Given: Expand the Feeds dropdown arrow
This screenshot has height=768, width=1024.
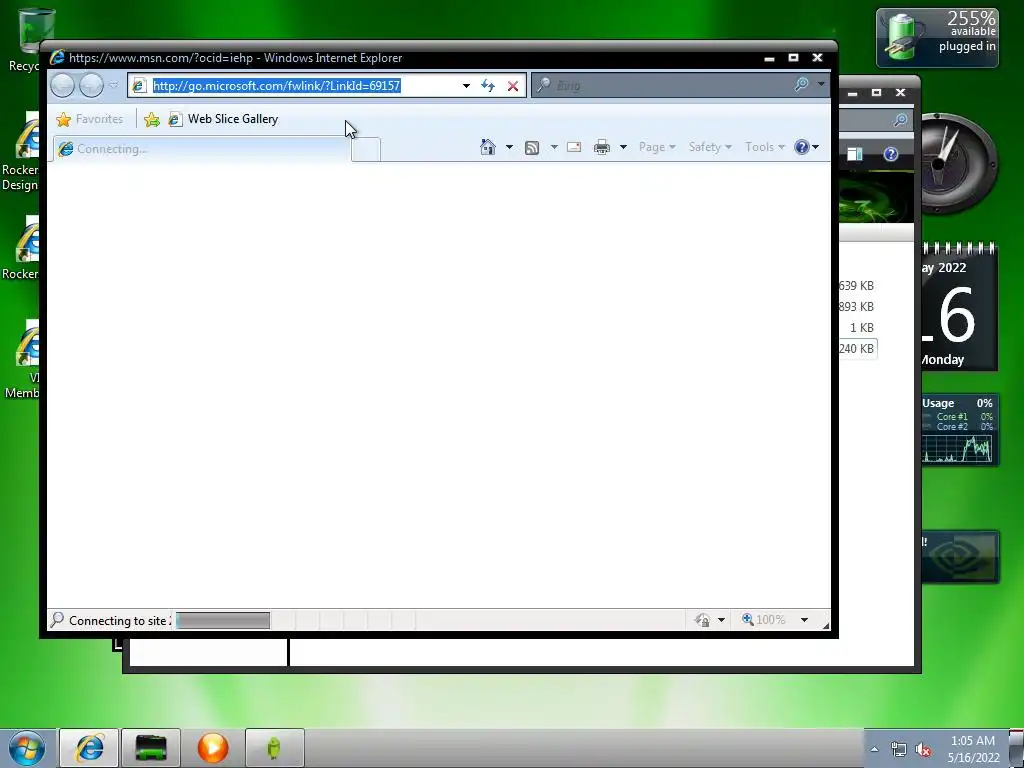Looking at the screenshot, I should [554, 147].
